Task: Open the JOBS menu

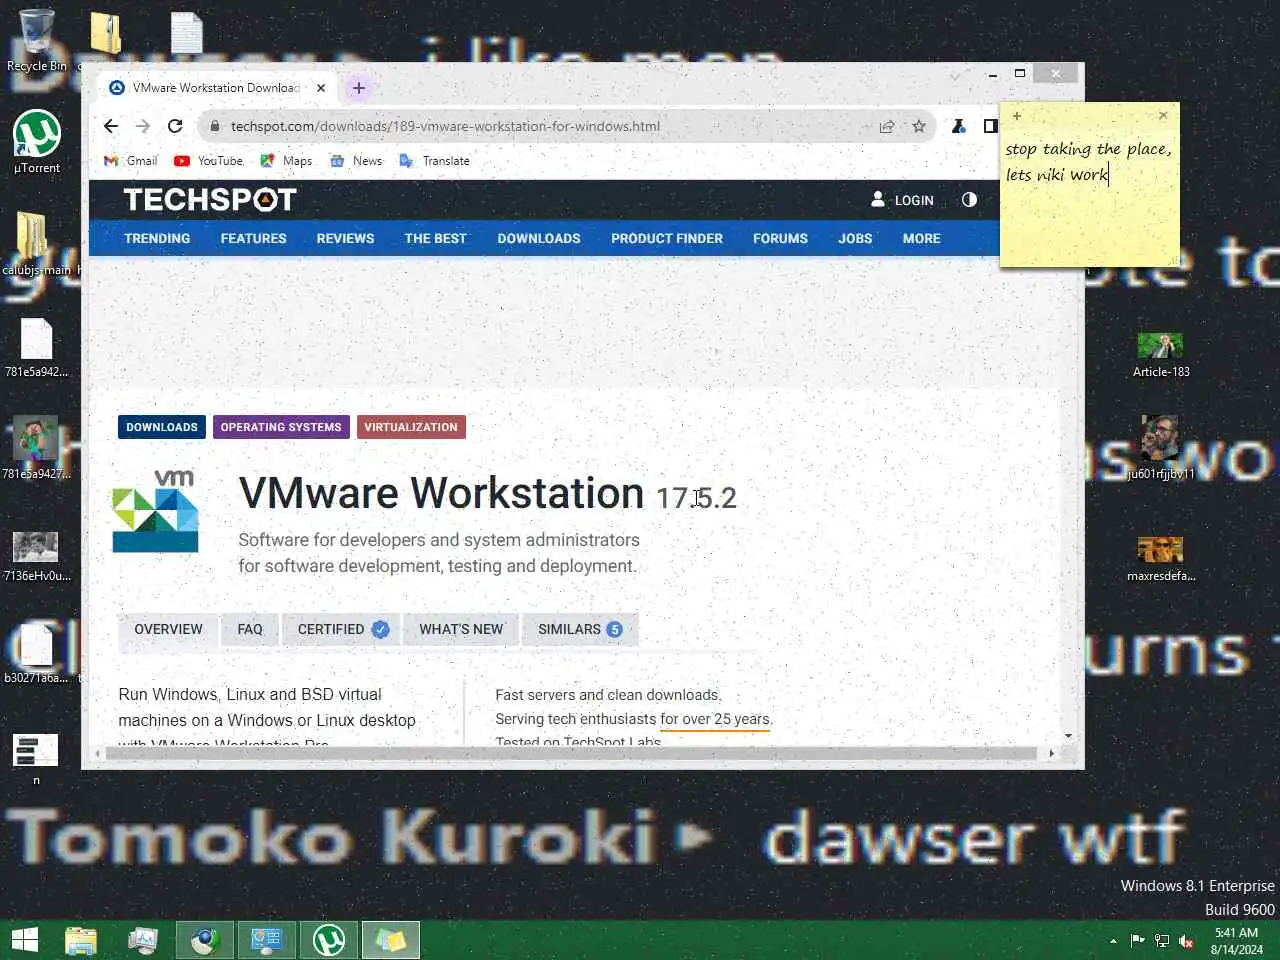Action: tap(855, 239)
